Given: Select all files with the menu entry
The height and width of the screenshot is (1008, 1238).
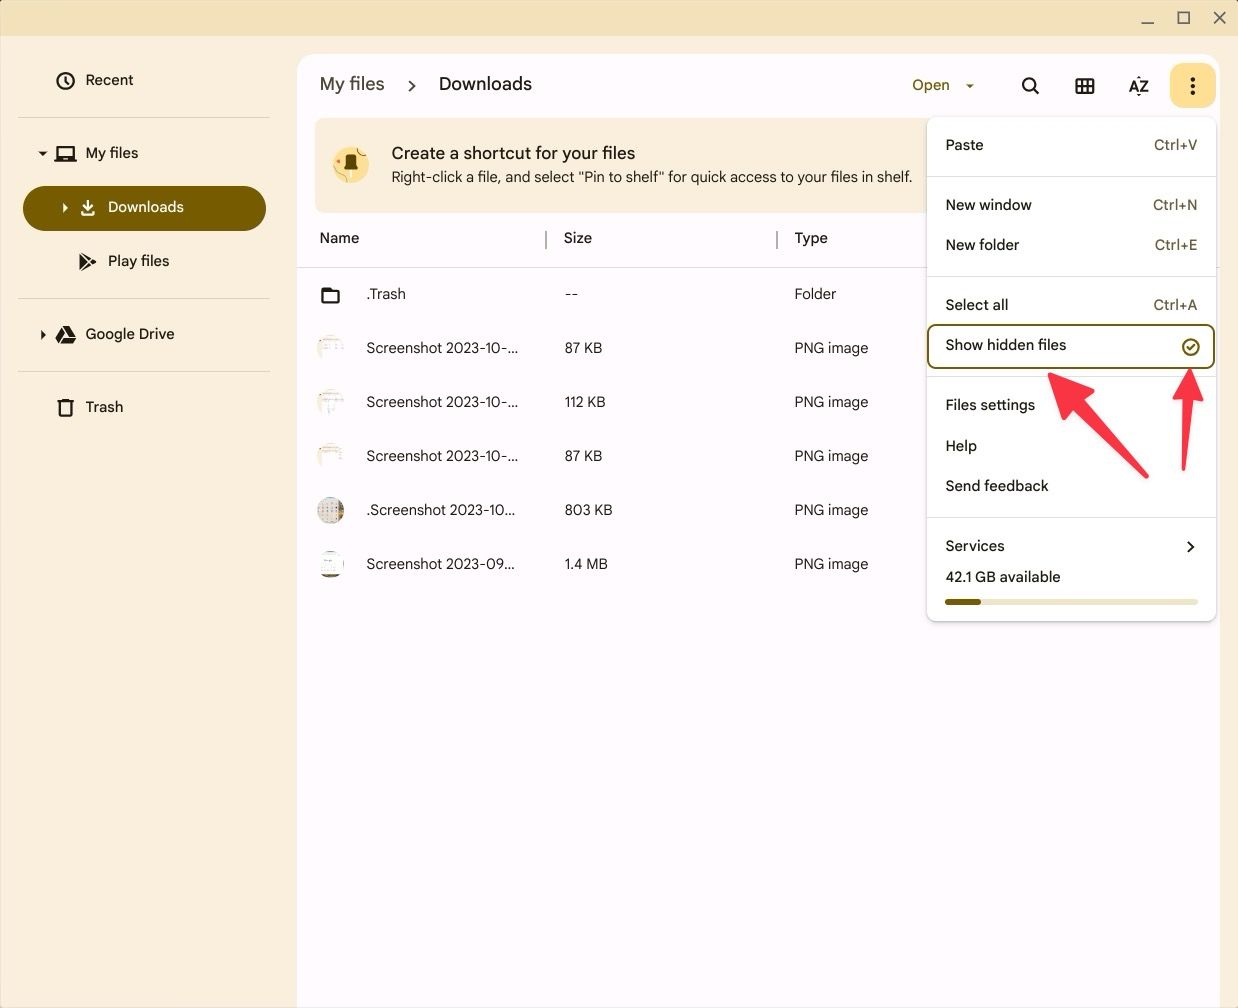Looking at the screenshot, I should point(976,305).
